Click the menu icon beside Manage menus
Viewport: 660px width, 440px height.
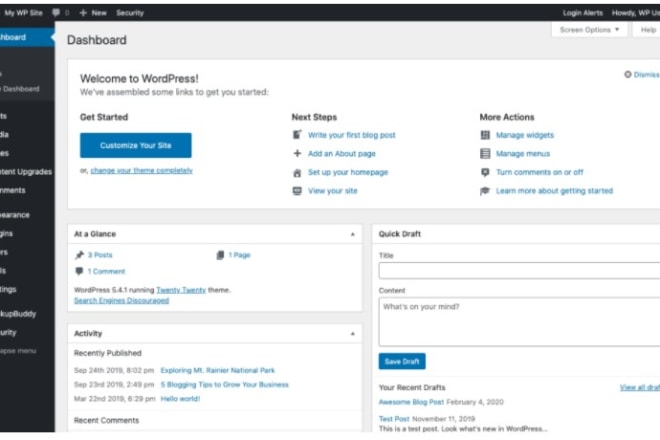point(485,153)
